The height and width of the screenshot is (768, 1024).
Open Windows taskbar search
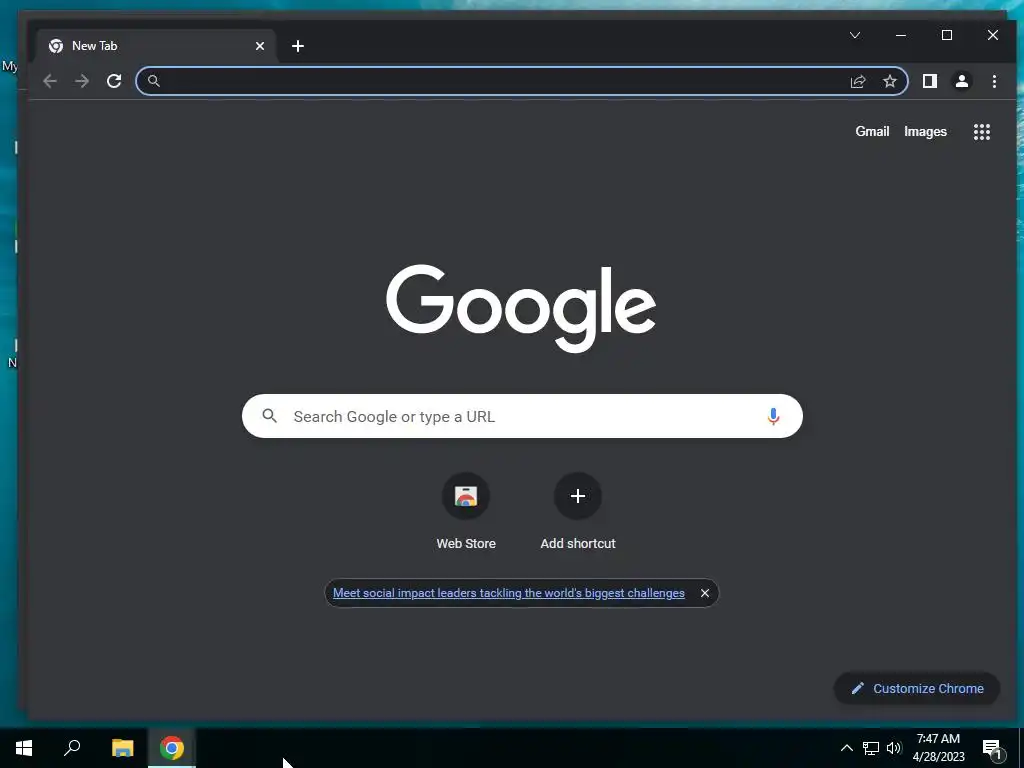pyautogui.click(x=72, y=748)
